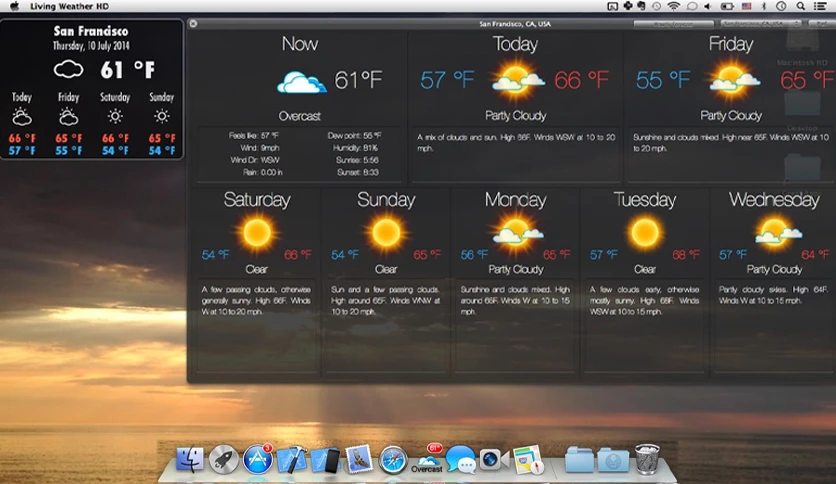Click the partly cloudy icon under Monday

516,232
